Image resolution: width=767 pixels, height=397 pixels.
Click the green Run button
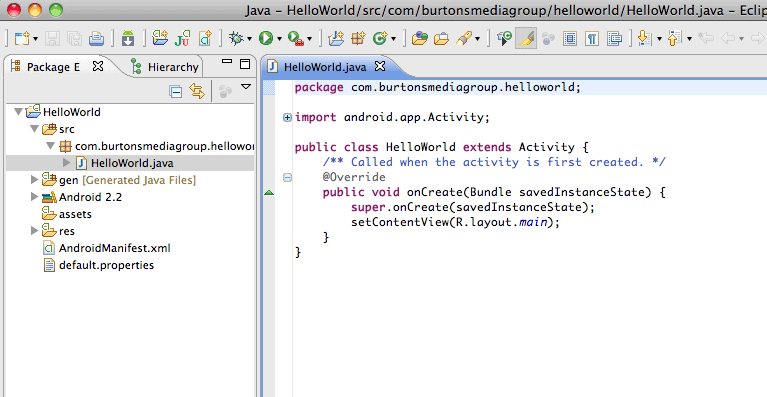pos(266,38)
